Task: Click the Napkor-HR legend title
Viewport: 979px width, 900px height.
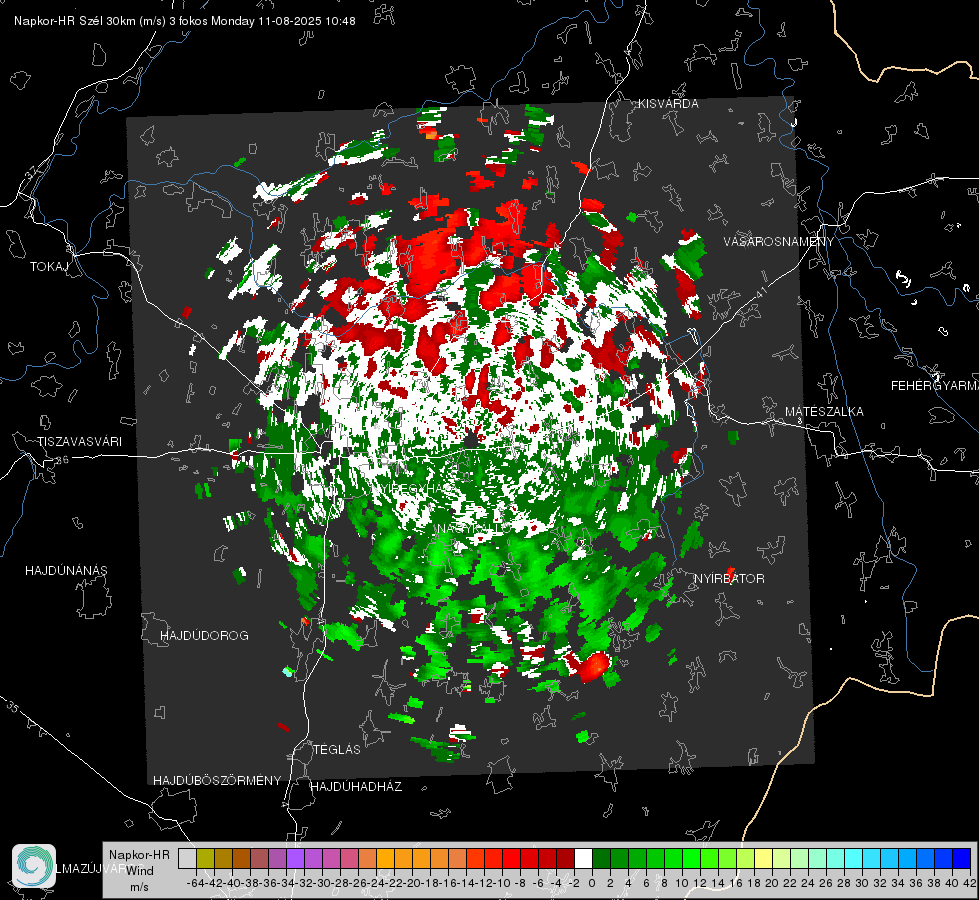Action: 139,855
